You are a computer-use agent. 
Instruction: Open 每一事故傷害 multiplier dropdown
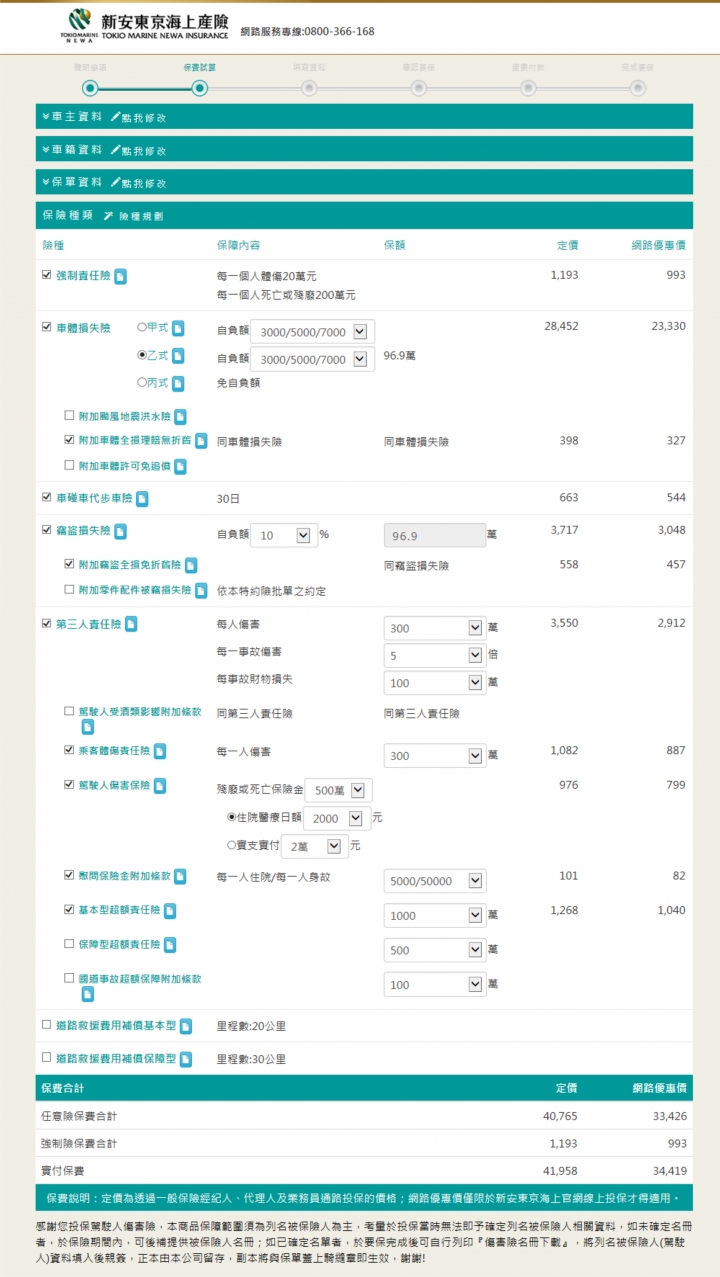click(435, 656)
